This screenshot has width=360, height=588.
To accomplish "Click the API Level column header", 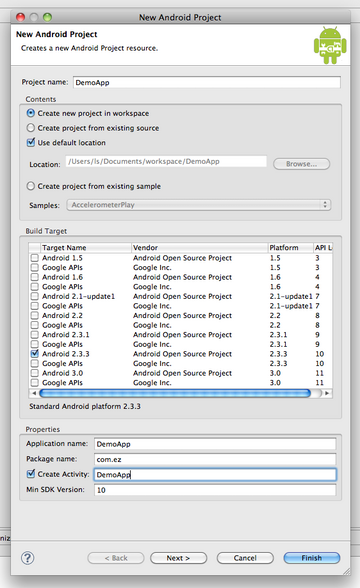I will point(323,248).
